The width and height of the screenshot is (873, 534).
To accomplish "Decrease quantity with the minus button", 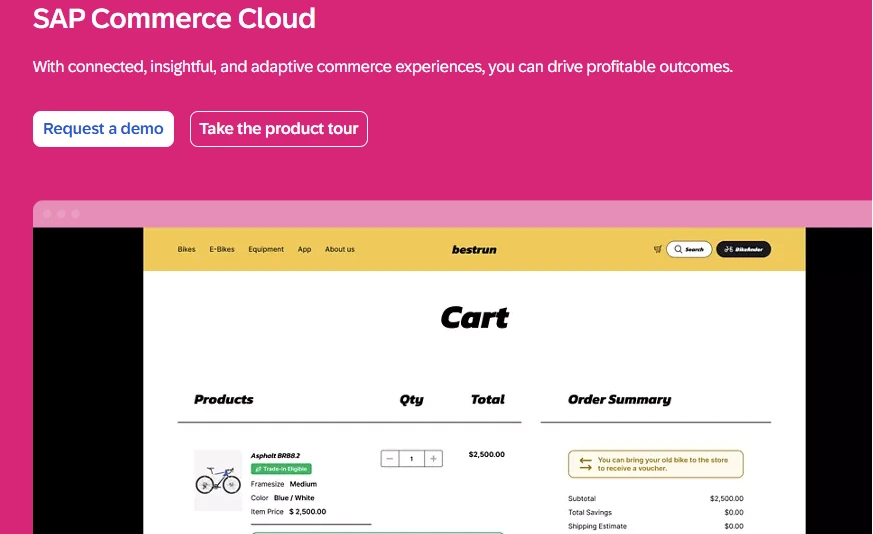I will pos(390,458).
